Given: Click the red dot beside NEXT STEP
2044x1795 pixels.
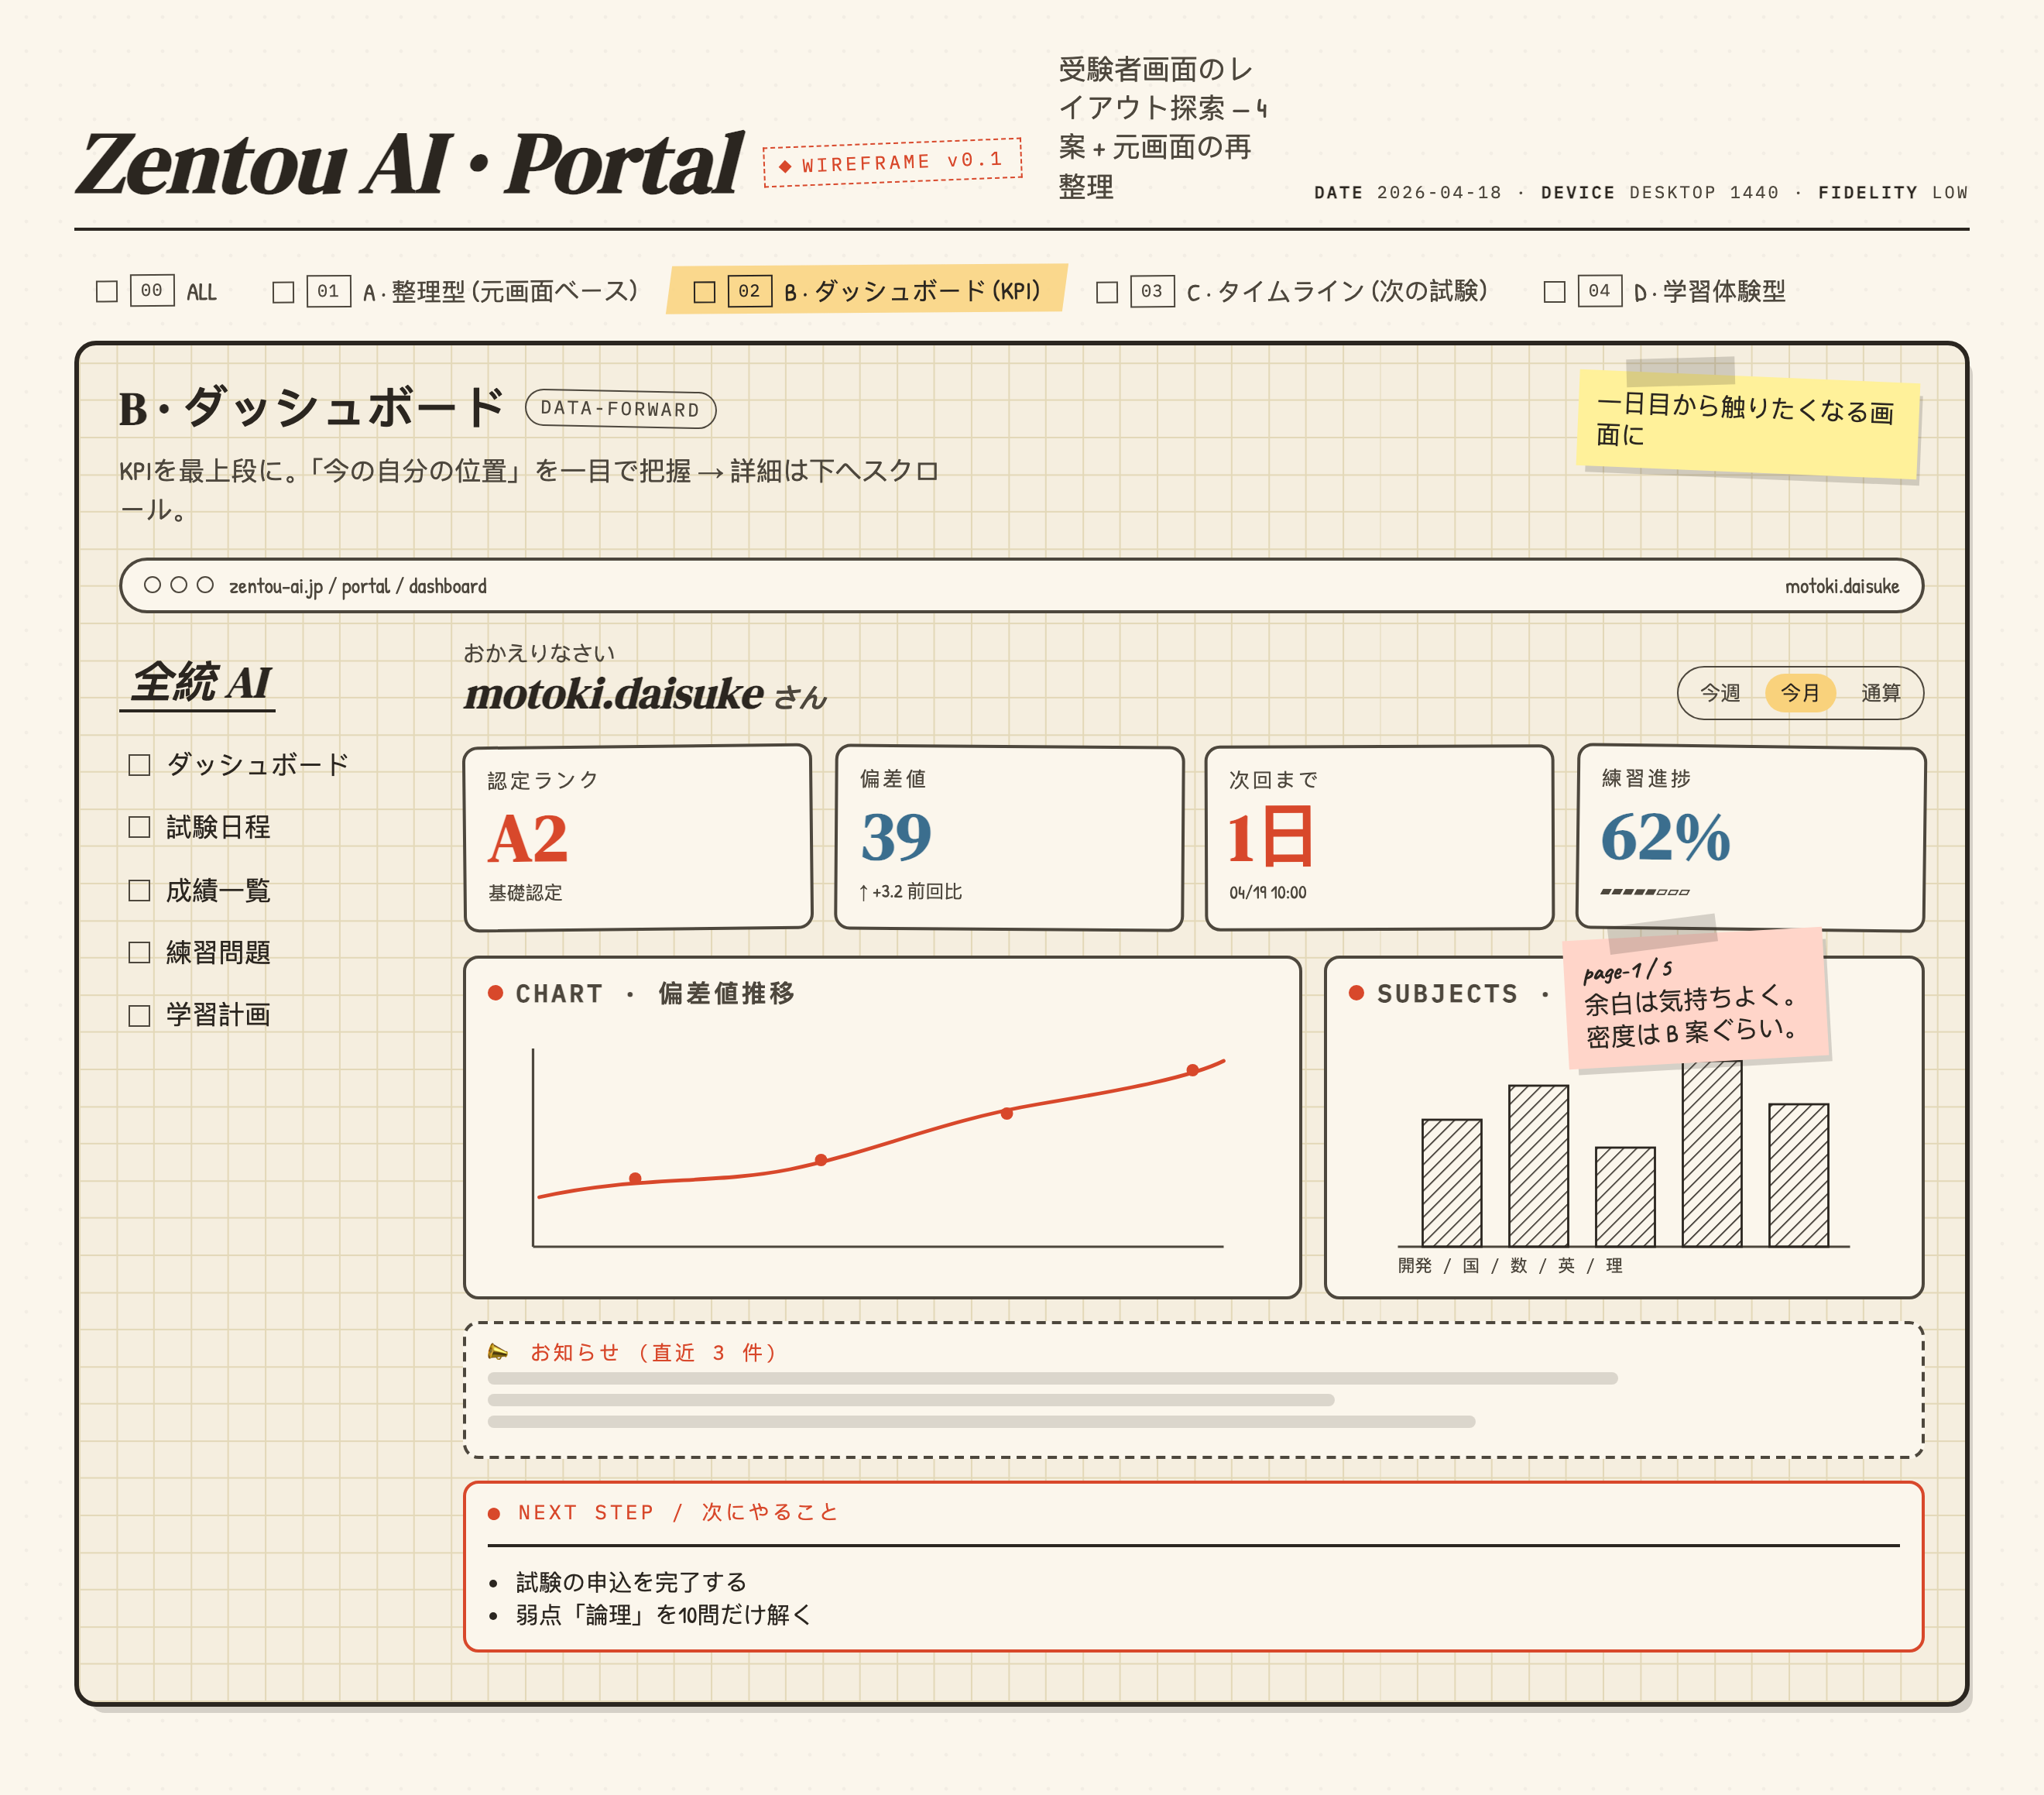Looking at the screenshot, I should point(494,1514).
